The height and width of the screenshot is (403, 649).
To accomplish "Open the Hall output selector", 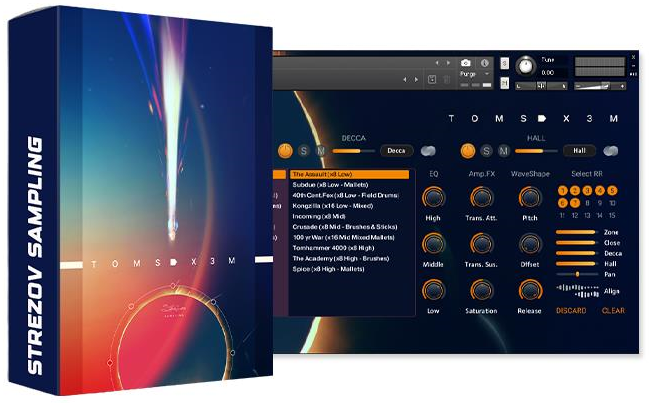I will coord(579,151).
